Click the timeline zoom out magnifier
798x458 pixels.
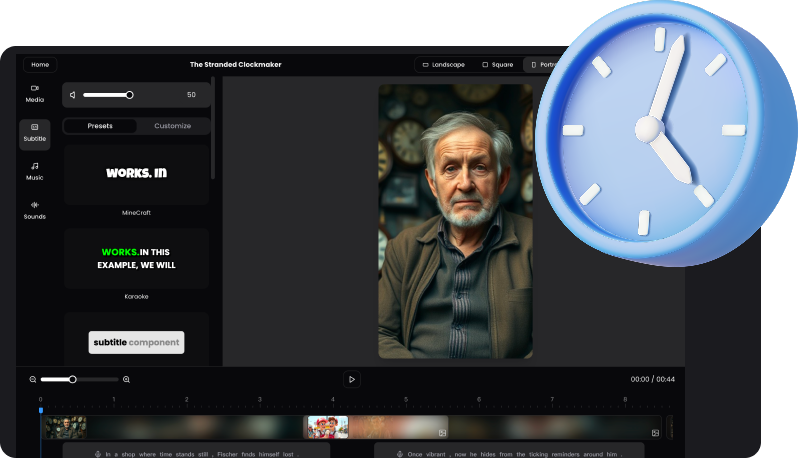pyautogui.click(x=33, y=380)
